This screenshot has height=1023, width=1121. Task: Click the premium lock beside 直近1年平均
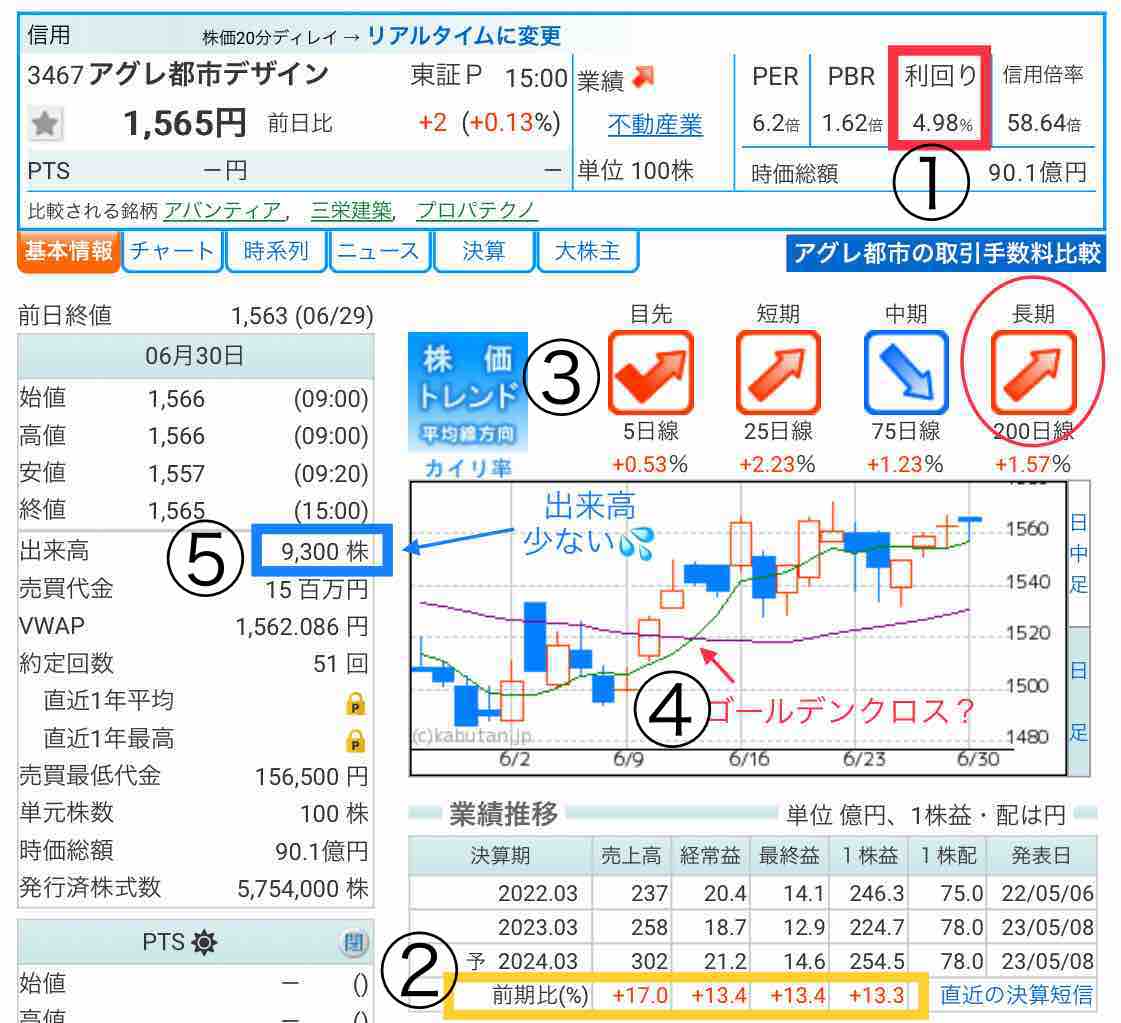[x=355, y=703]
